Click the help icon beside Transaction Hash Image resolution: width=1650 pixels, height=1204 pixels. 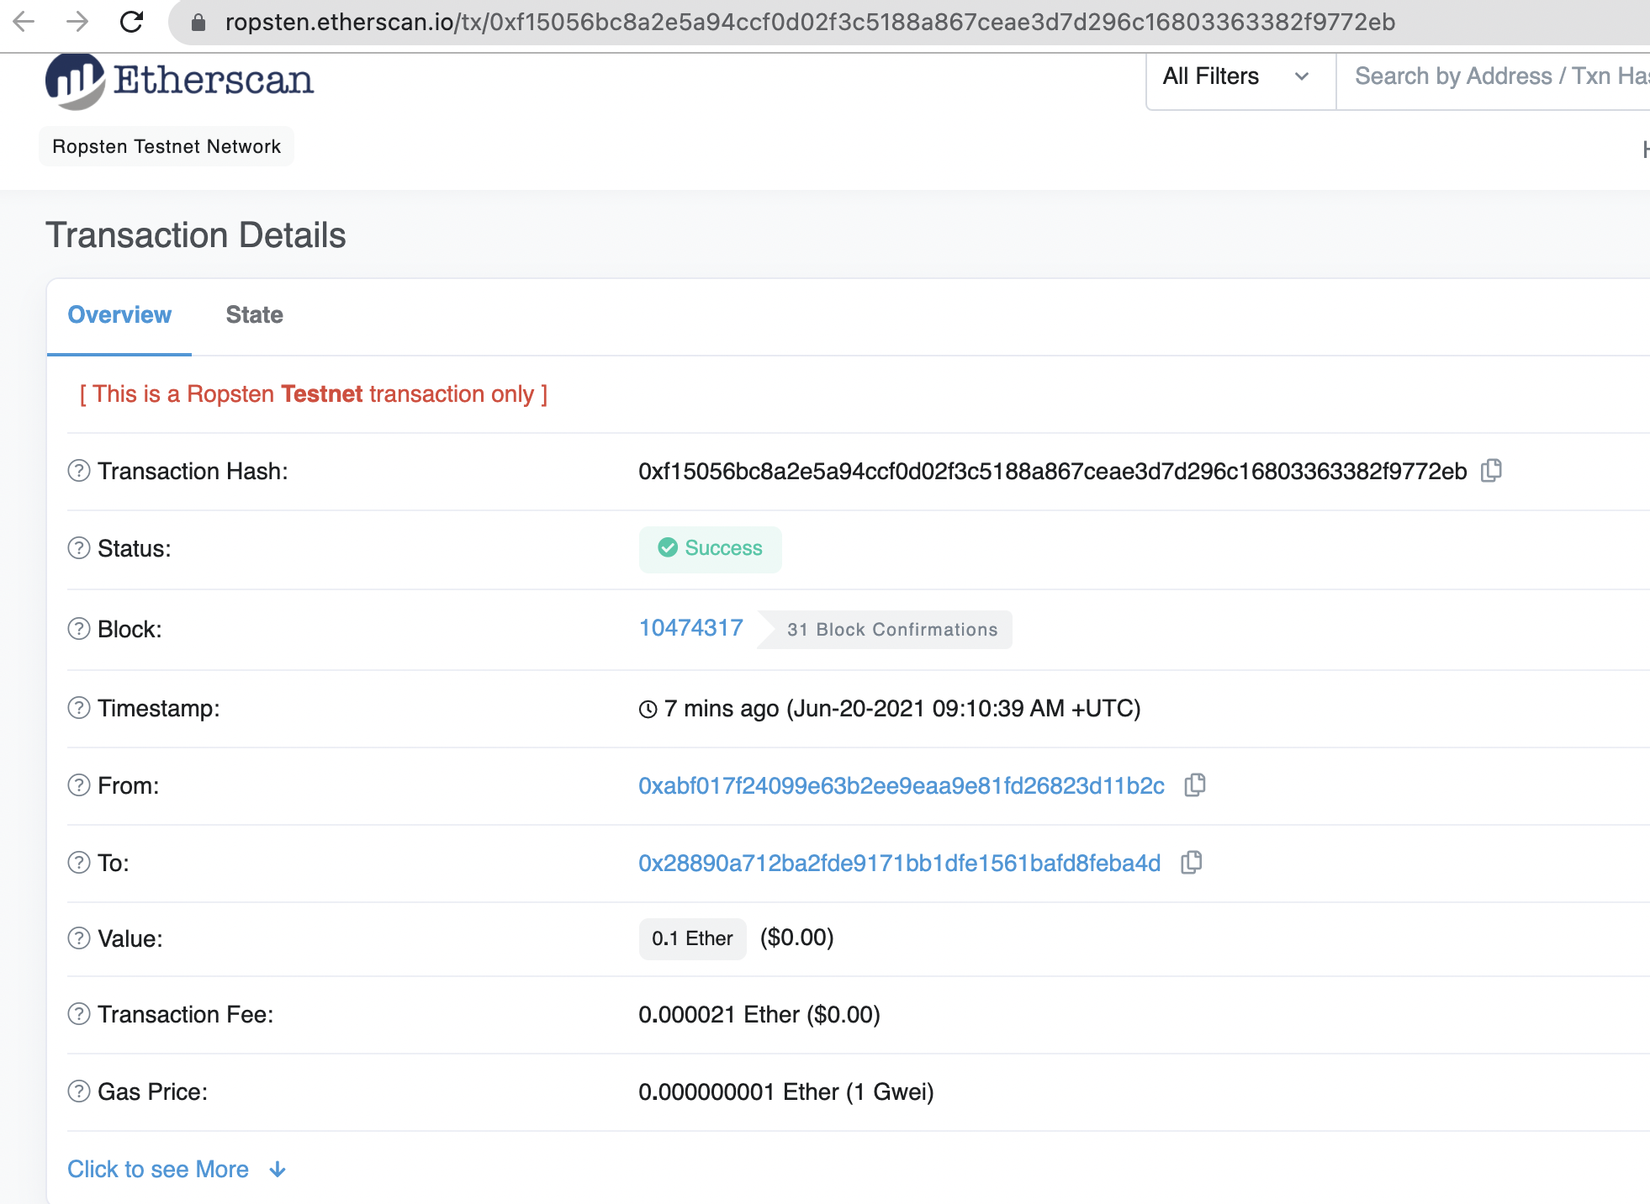point(79,471)
